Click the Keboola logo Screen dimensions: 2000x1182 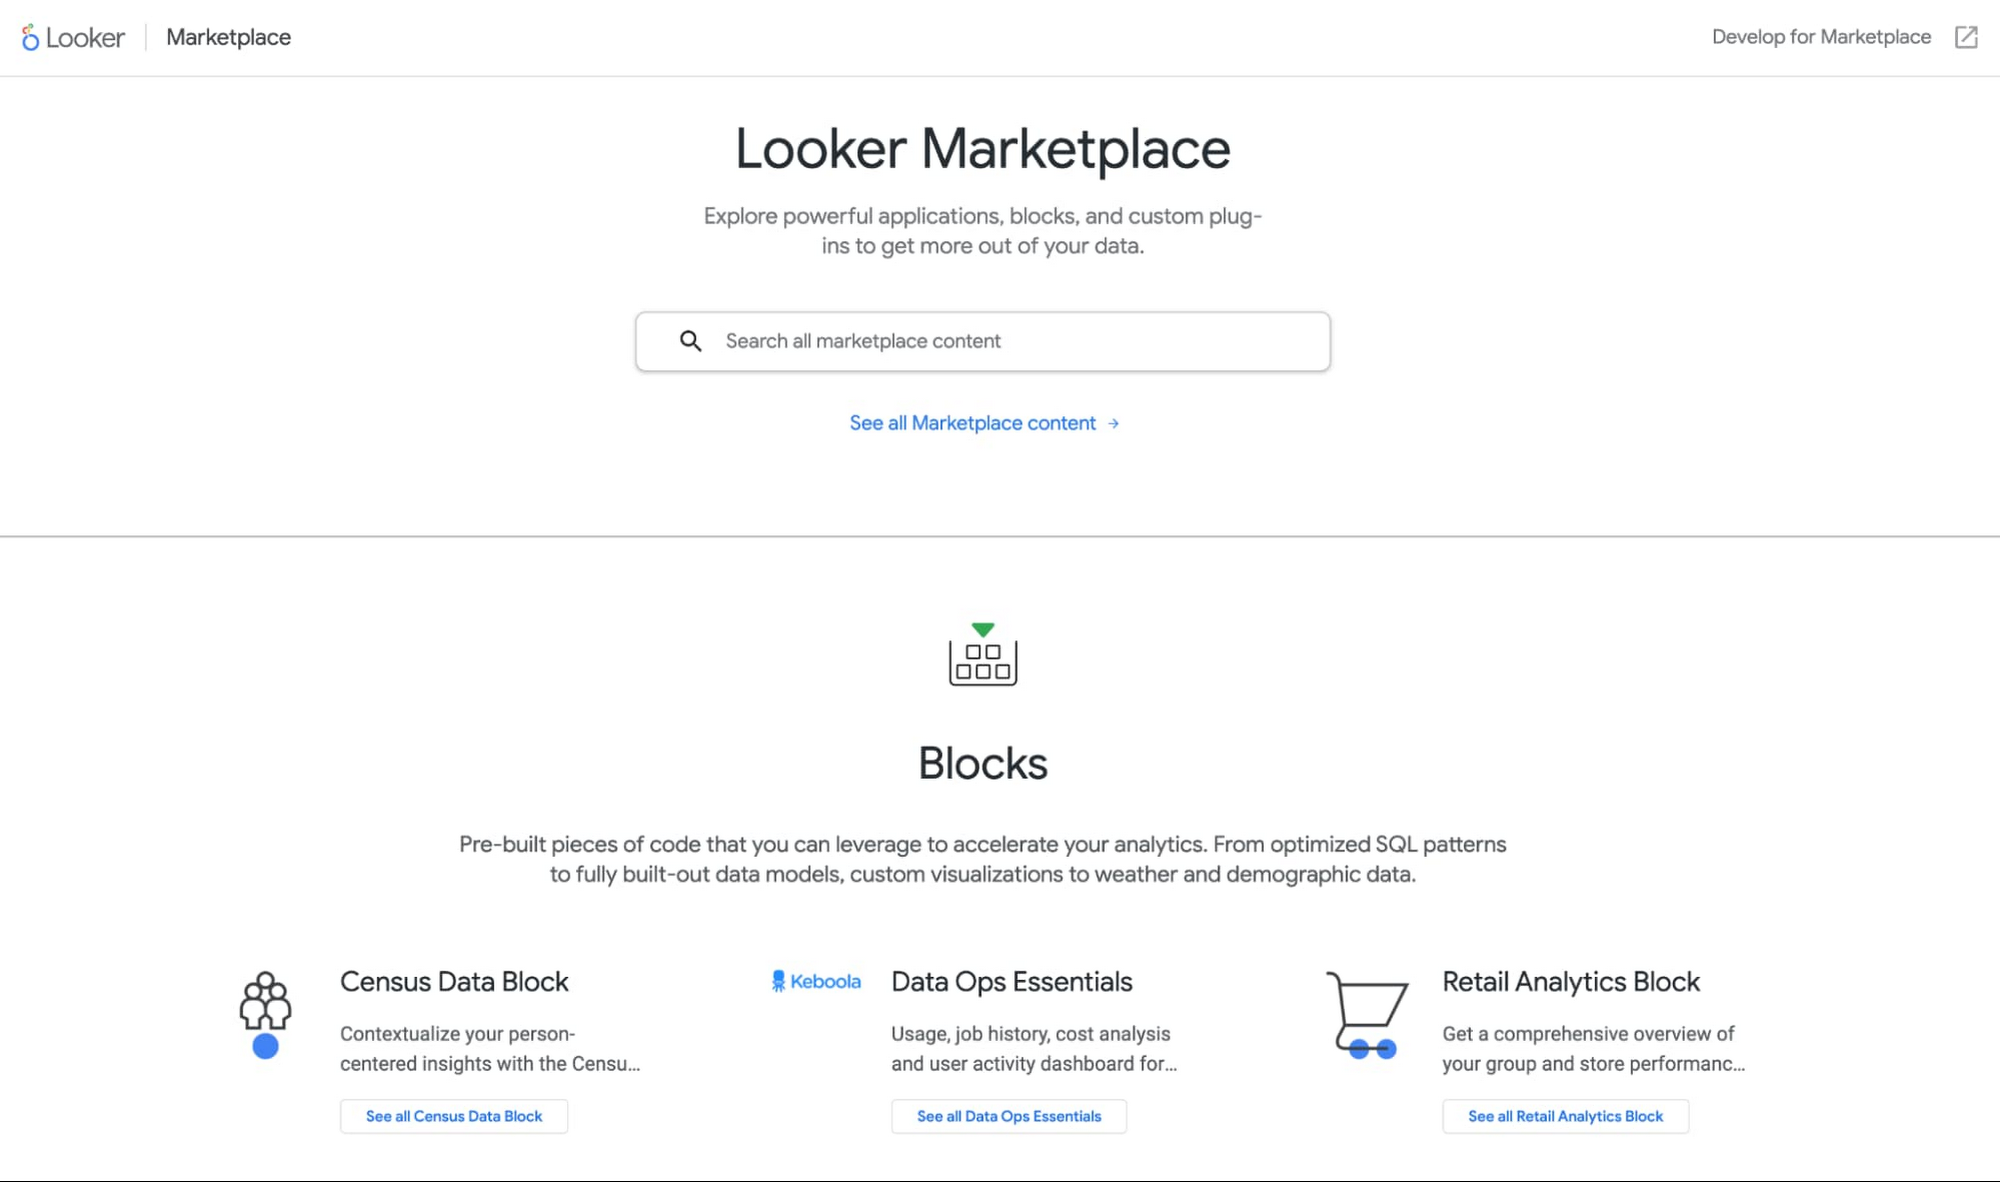[x=816, y=981]
